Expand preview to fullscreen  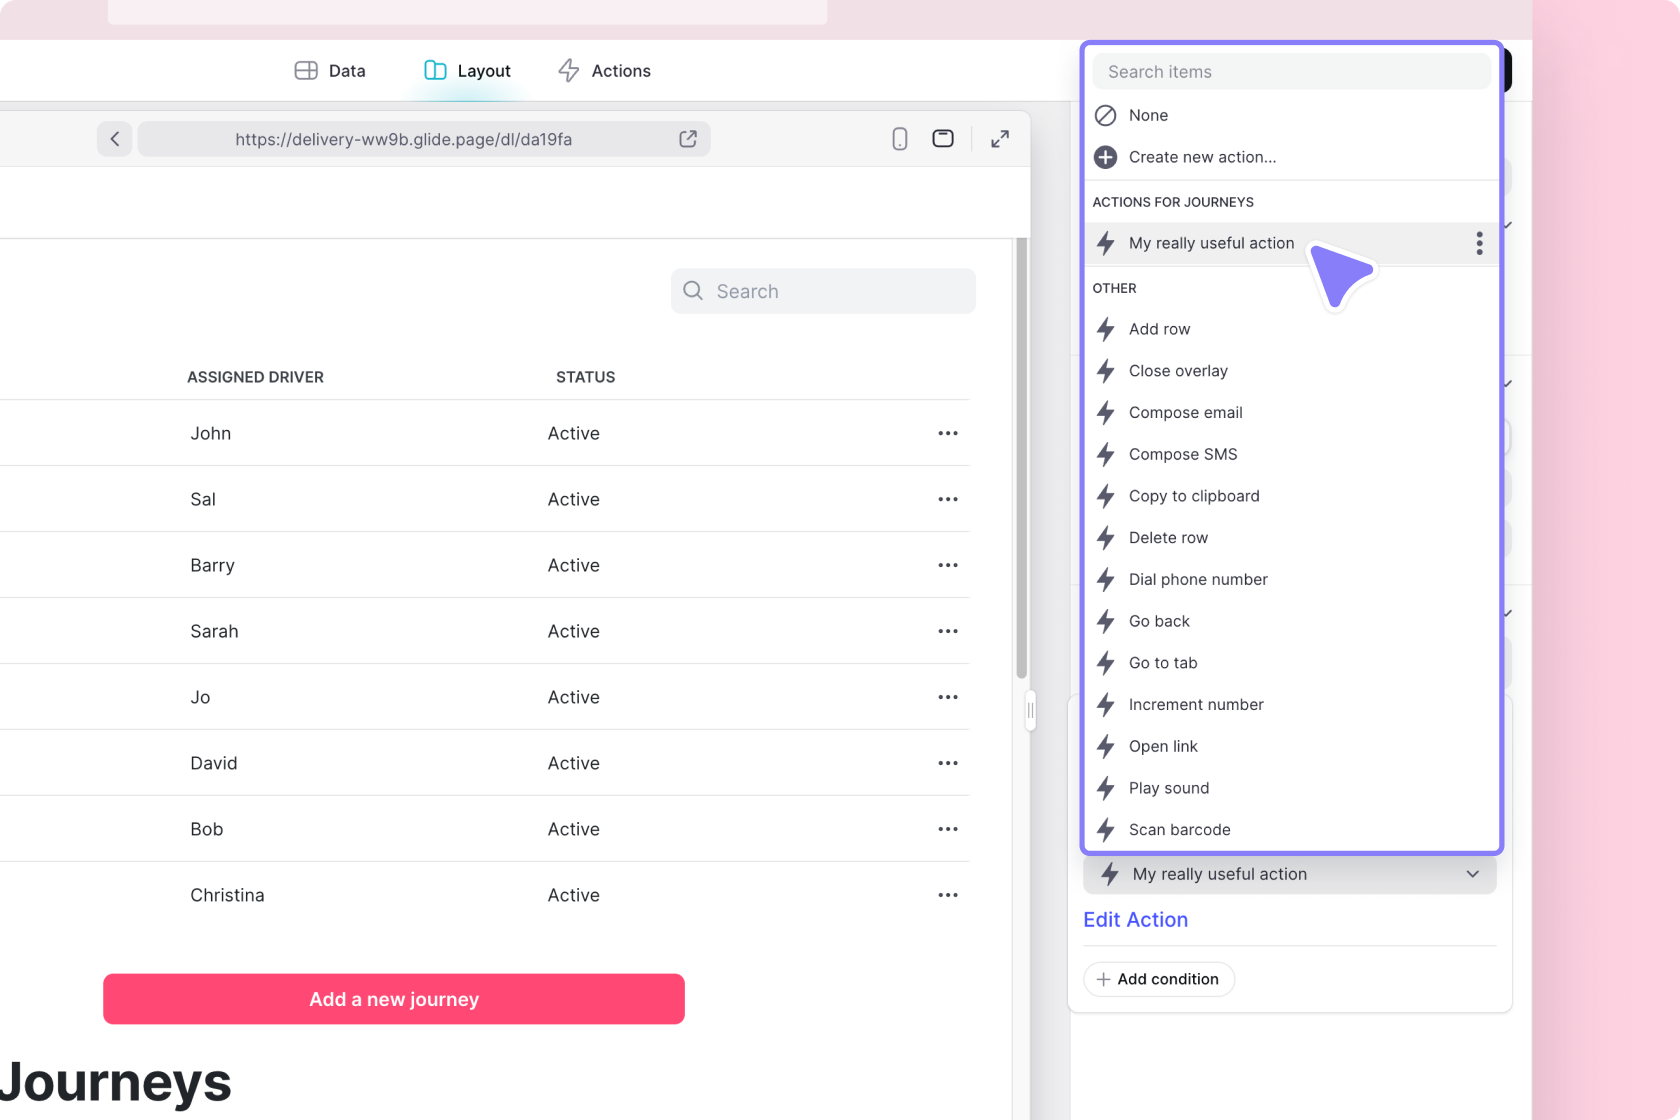(x=1000, y=139)
